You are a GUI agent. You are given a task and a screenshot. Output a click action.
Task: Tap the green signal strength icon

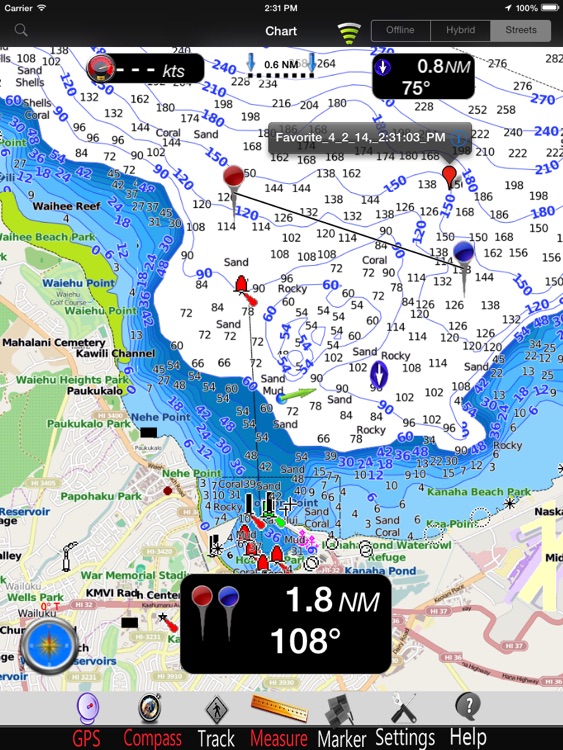(x=349, y=33)
